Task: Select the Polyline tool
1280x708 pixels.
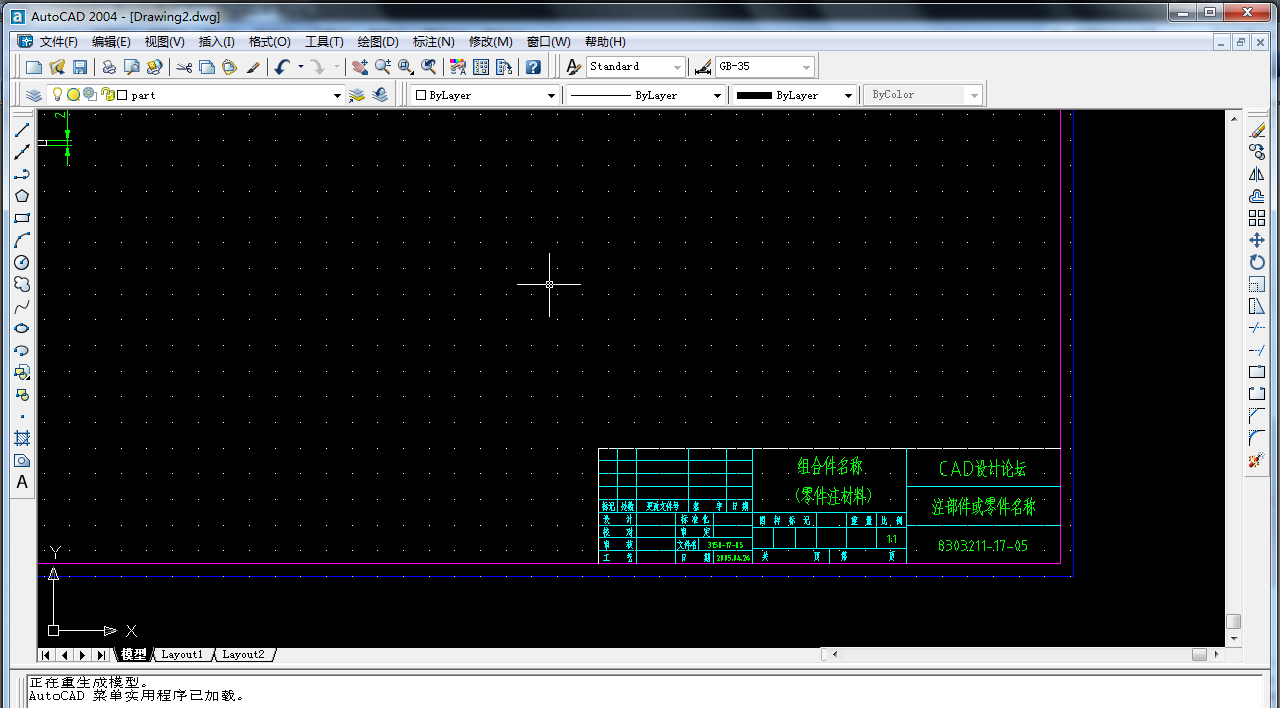Action: (22, 174)
